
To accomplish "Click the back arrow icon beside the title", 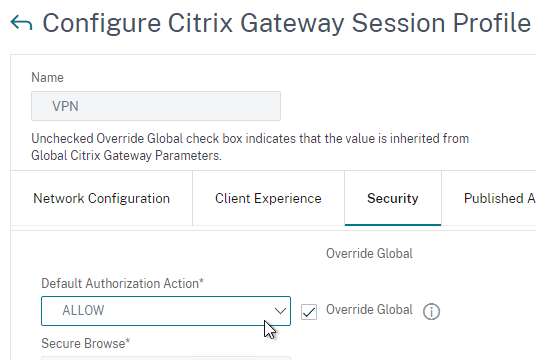I will click(21, 23).
